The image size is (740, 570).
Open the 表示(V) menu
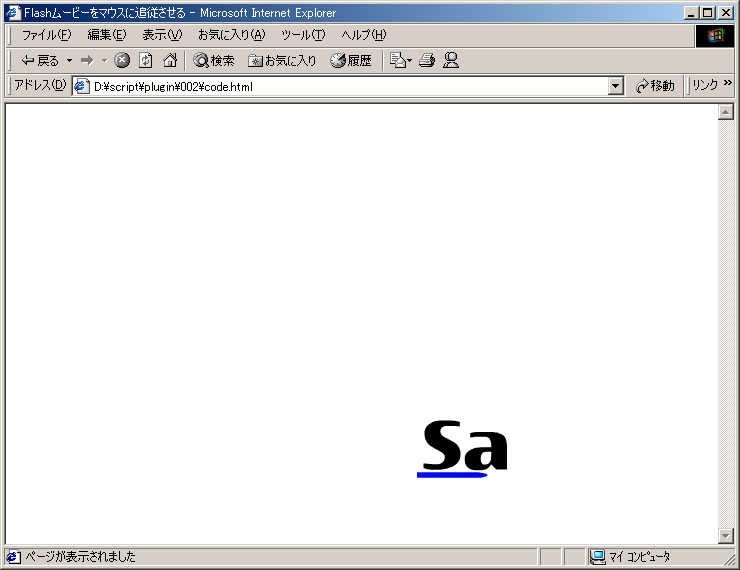(162, 35)
